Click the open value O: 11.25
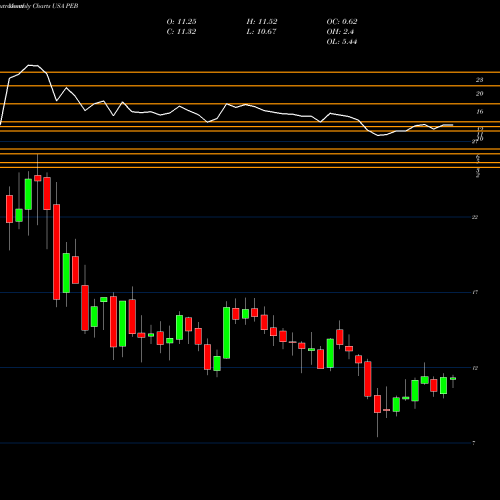This screenshot has width=500, height=500. coord(181,22)
